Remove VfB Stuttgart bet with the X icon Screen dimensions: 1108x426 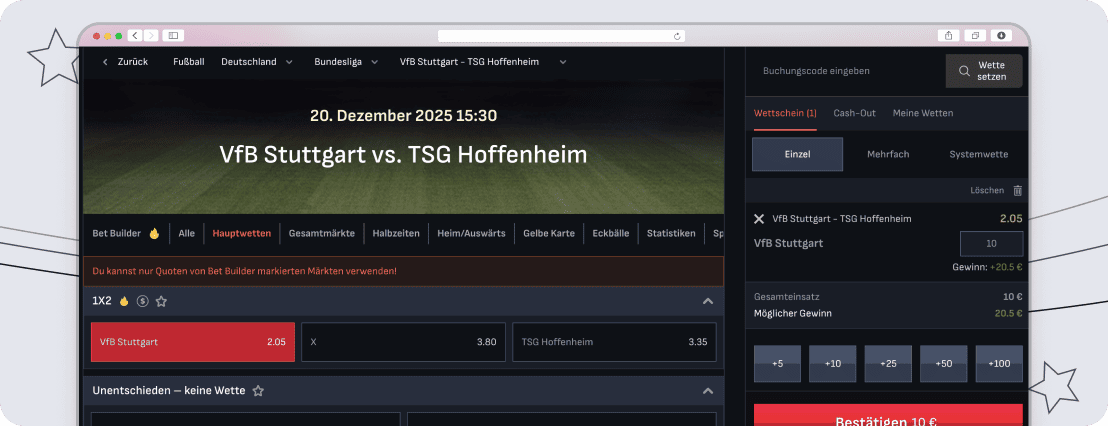coord(759,219)
